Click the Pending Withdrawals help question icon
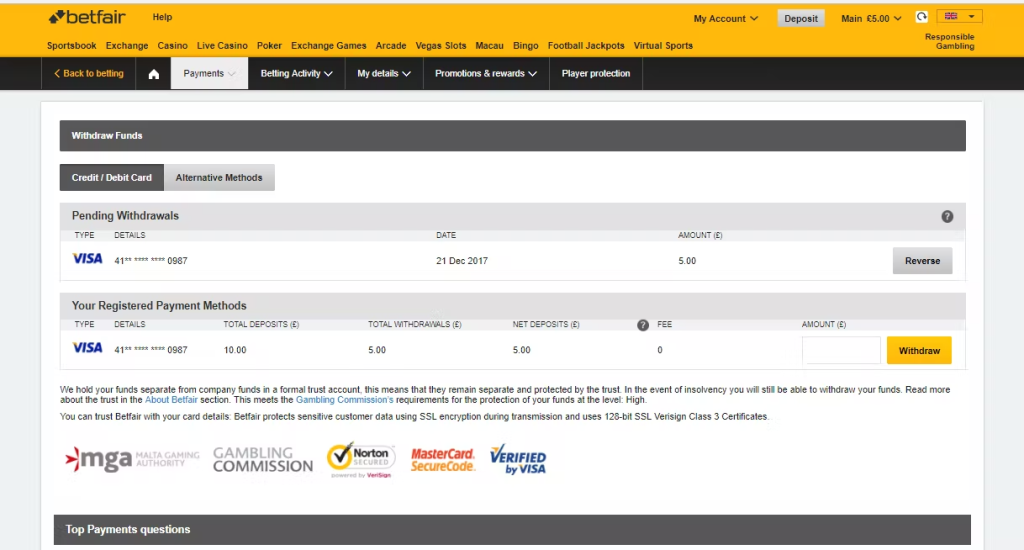Screen dimensions: 1024x550 947,216
